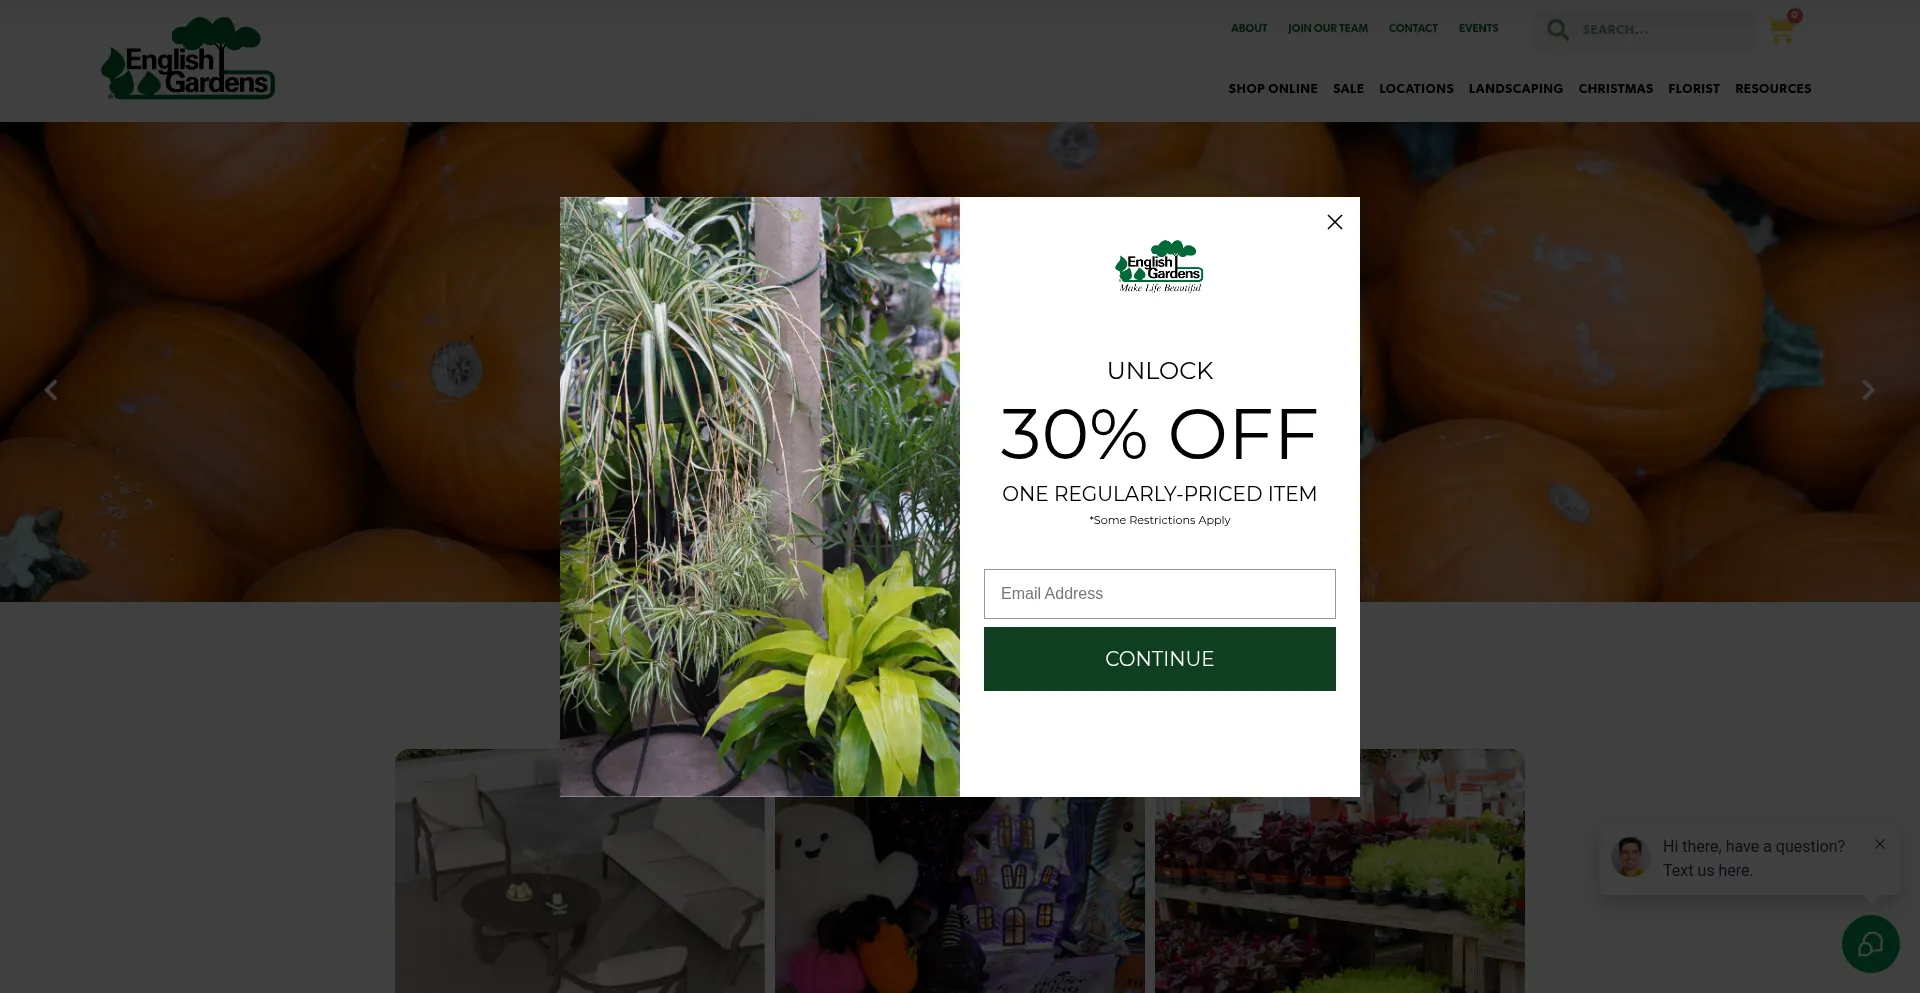Go to previous slide arrow
1920x993 pixels.
pyautogui.click(x=51, y=390)
